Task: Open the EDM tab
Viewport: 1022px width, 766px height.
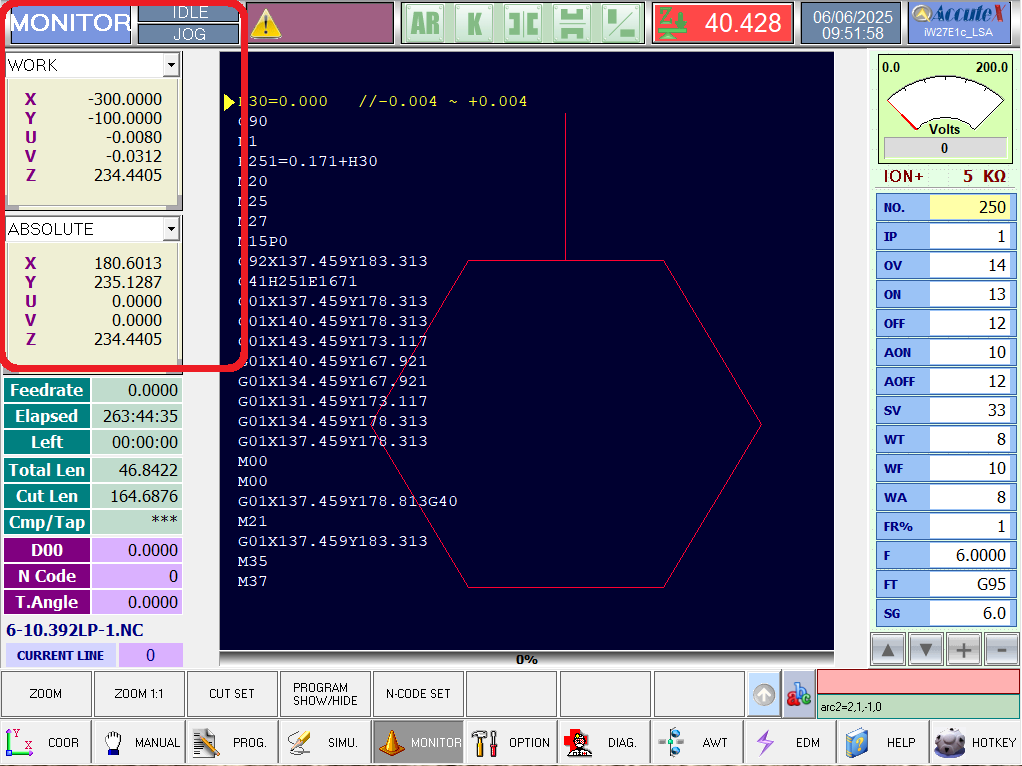Action: point(791,743)
